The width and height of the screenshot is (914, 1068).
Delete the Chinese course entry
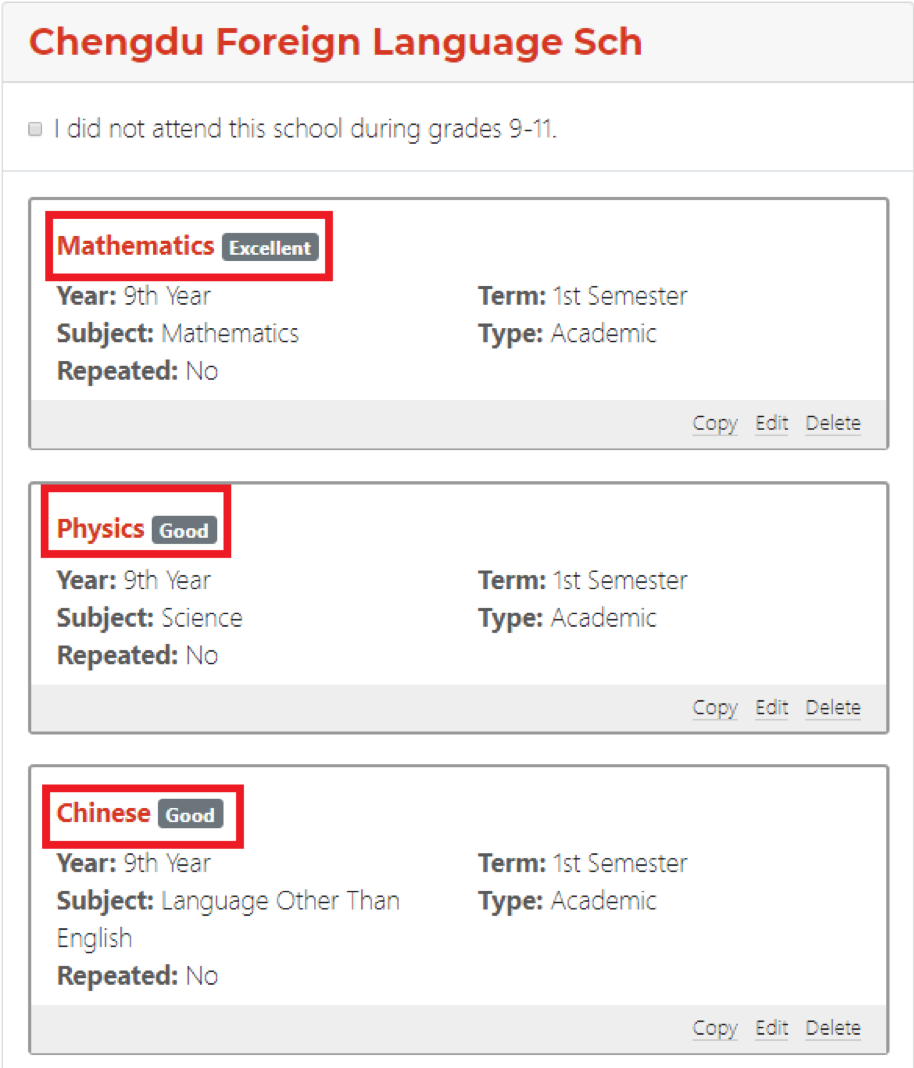[833, 1028]
